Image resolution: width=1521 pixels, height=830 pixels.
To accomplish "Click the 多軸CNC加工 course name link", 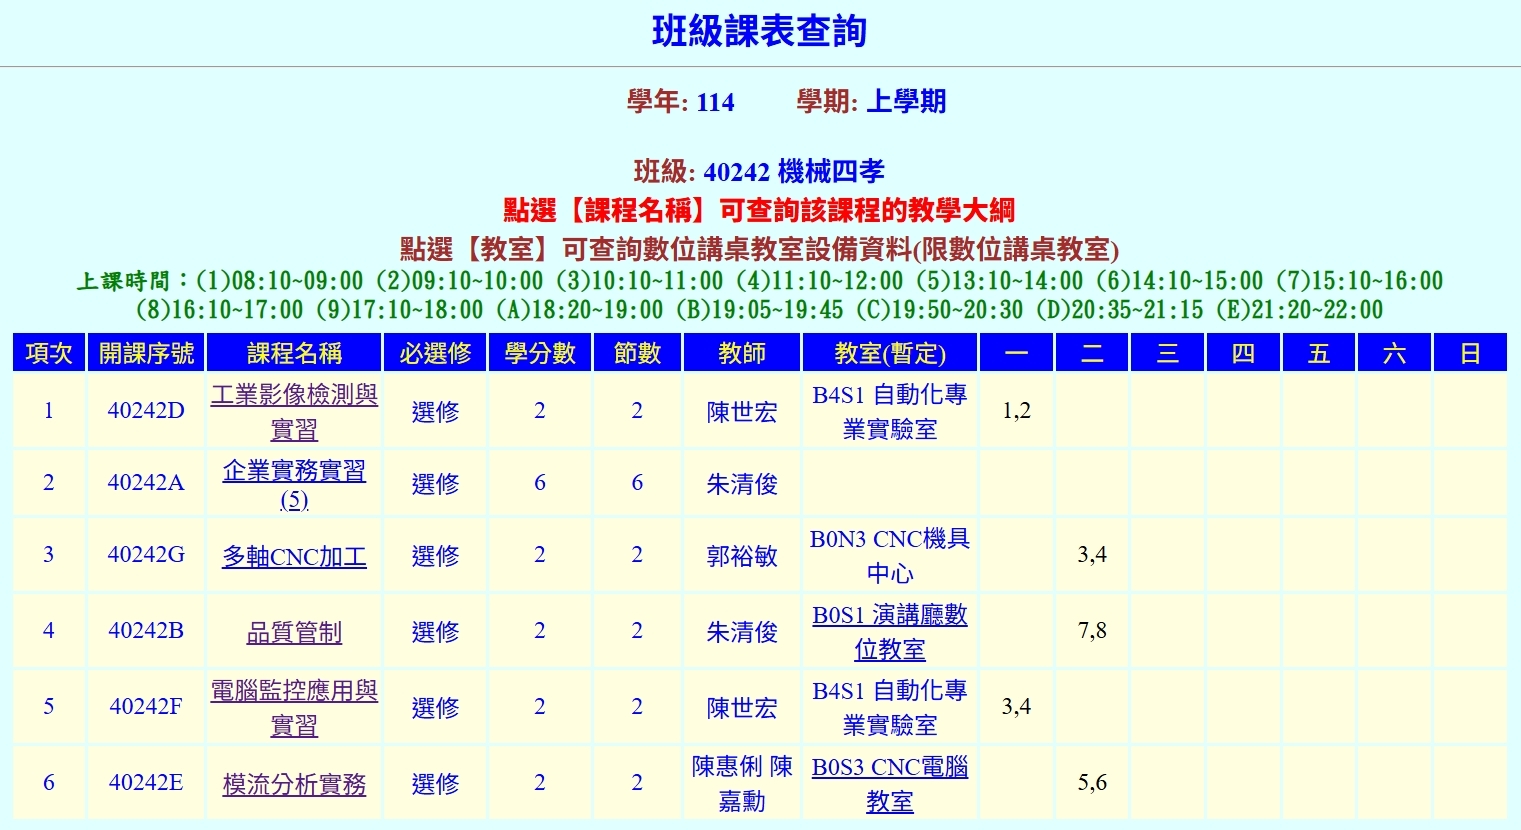I will tap(294, 557).
